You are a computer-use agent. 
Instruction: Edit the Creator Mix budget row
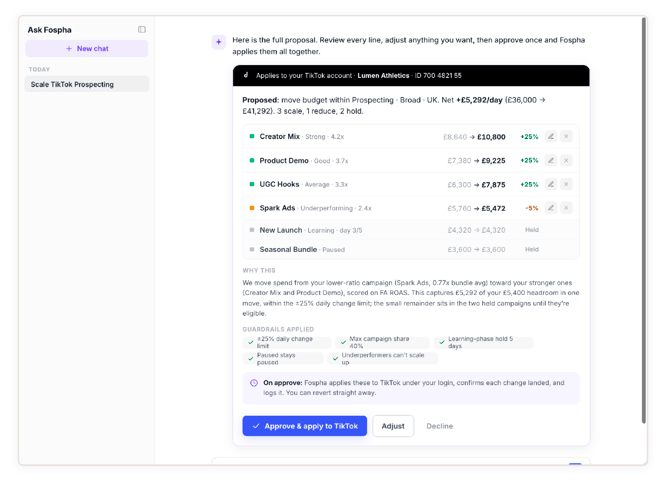pos(551,136)
